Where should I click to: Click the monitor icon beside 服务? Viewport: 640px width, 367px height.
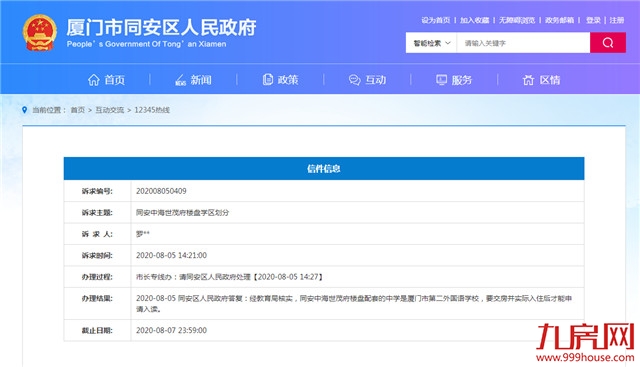pos(441,80)
